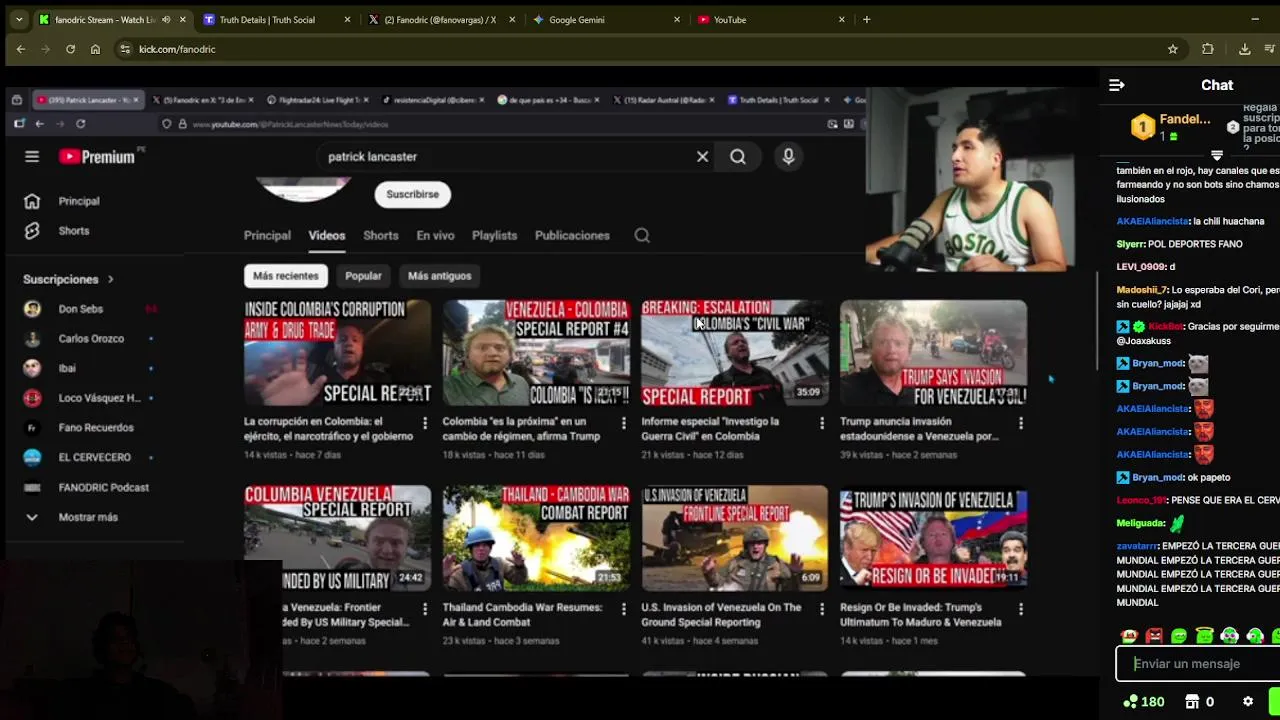Image resolution: width=1280 pixels, height=720 pixels.
Task: Open the channel En vivo tab
Action: 435,235
